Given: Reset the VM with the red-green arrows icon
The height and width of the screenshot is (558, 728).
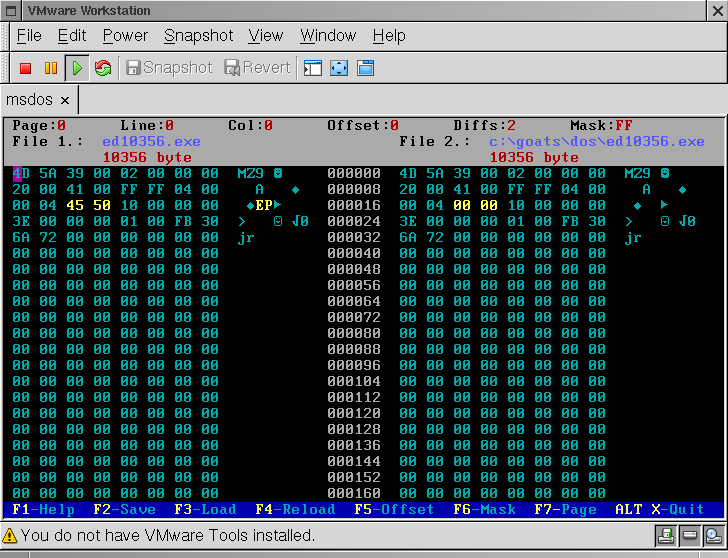Looking at the screenshot, I should tap(103, 68).
